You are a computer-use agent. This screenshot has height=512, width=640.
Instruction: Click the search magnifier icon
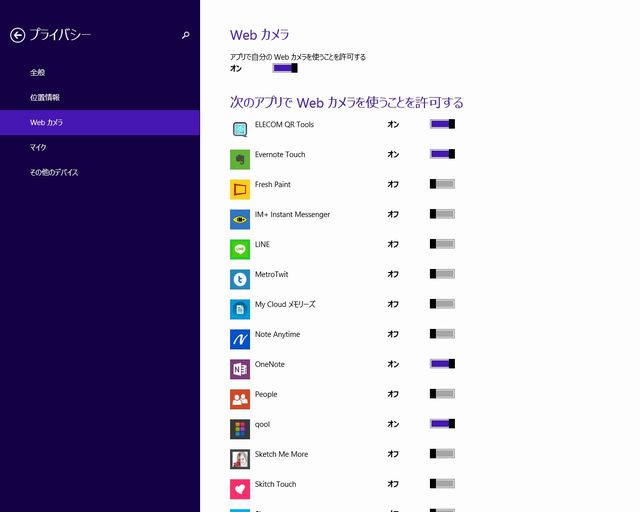(x=185, y=35)
